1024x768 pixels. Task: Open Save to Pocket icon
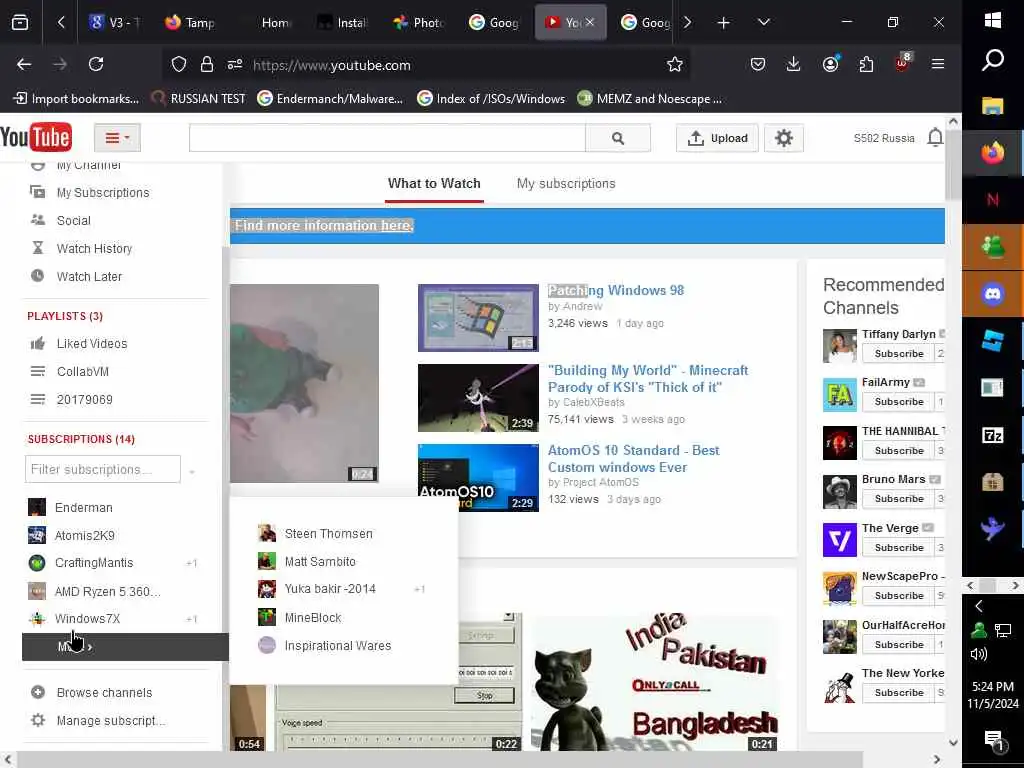758,64
